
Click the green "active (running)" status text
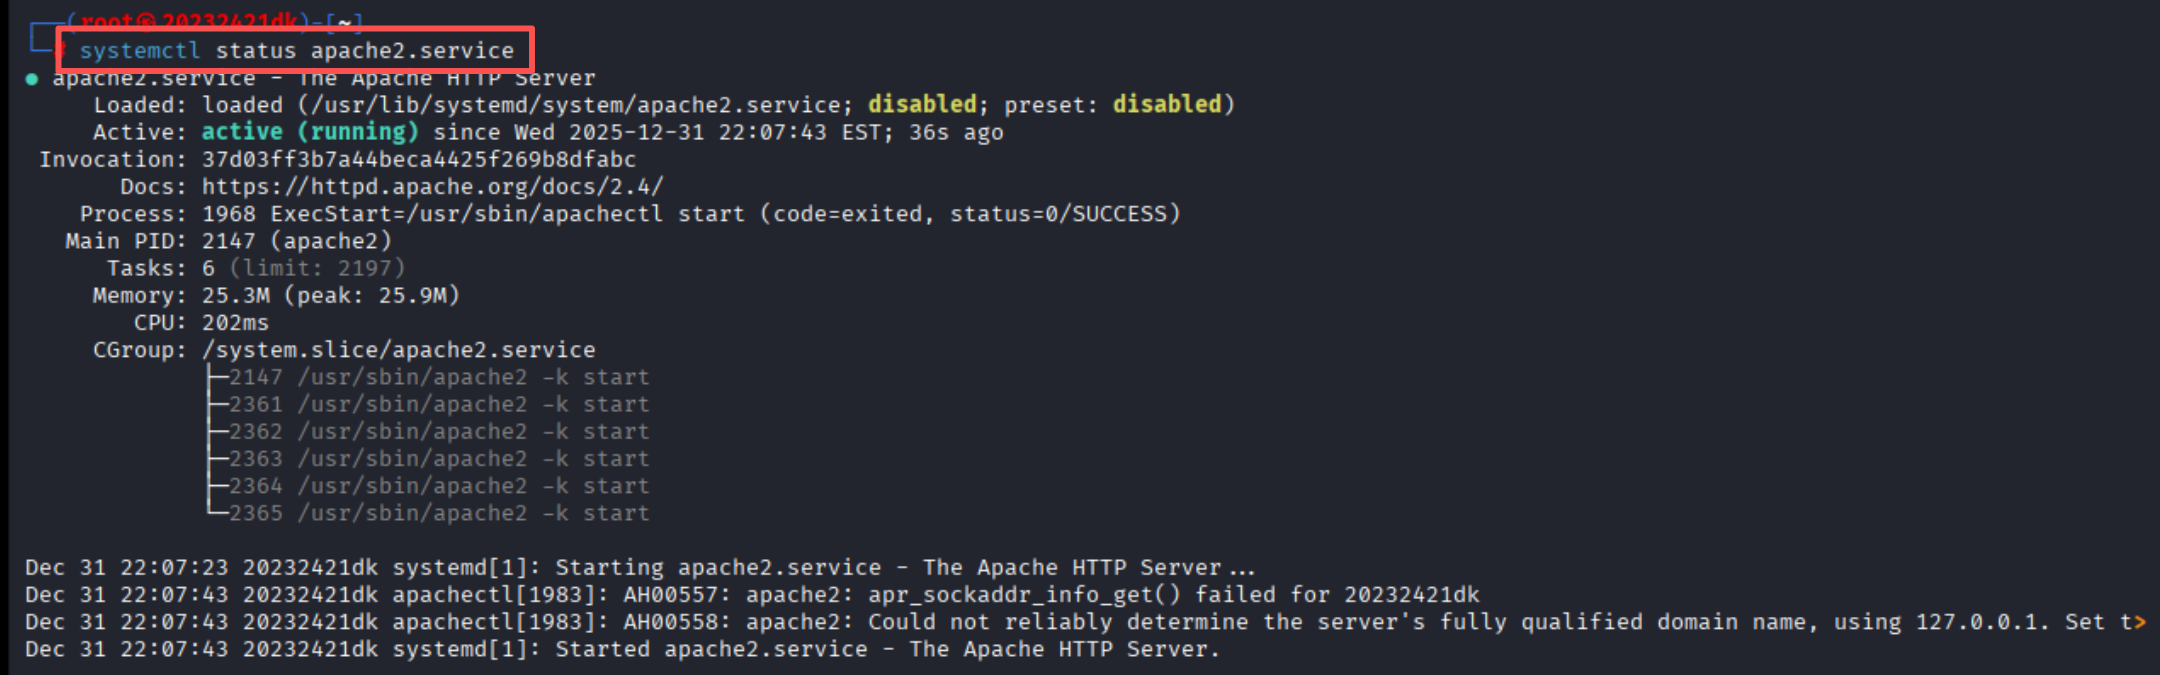310,132
